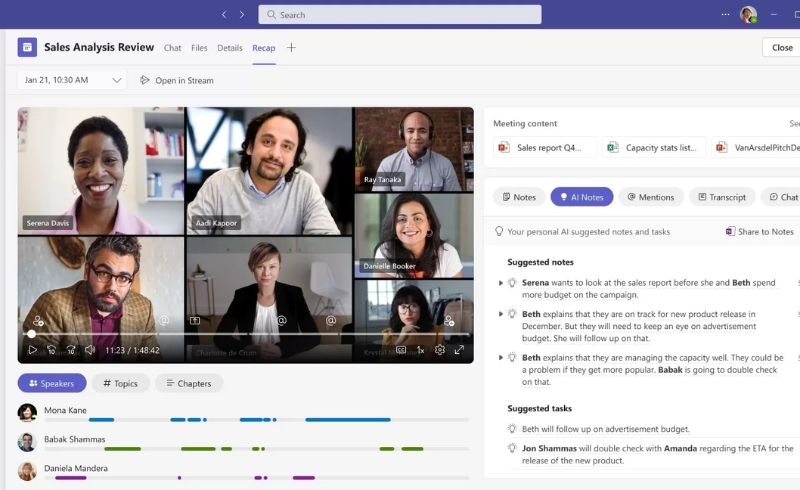Viewport: 800px width, 490px height.
Task: Jump to Daniela Mandera's first purple speaking segment
Action: (70, 478)
